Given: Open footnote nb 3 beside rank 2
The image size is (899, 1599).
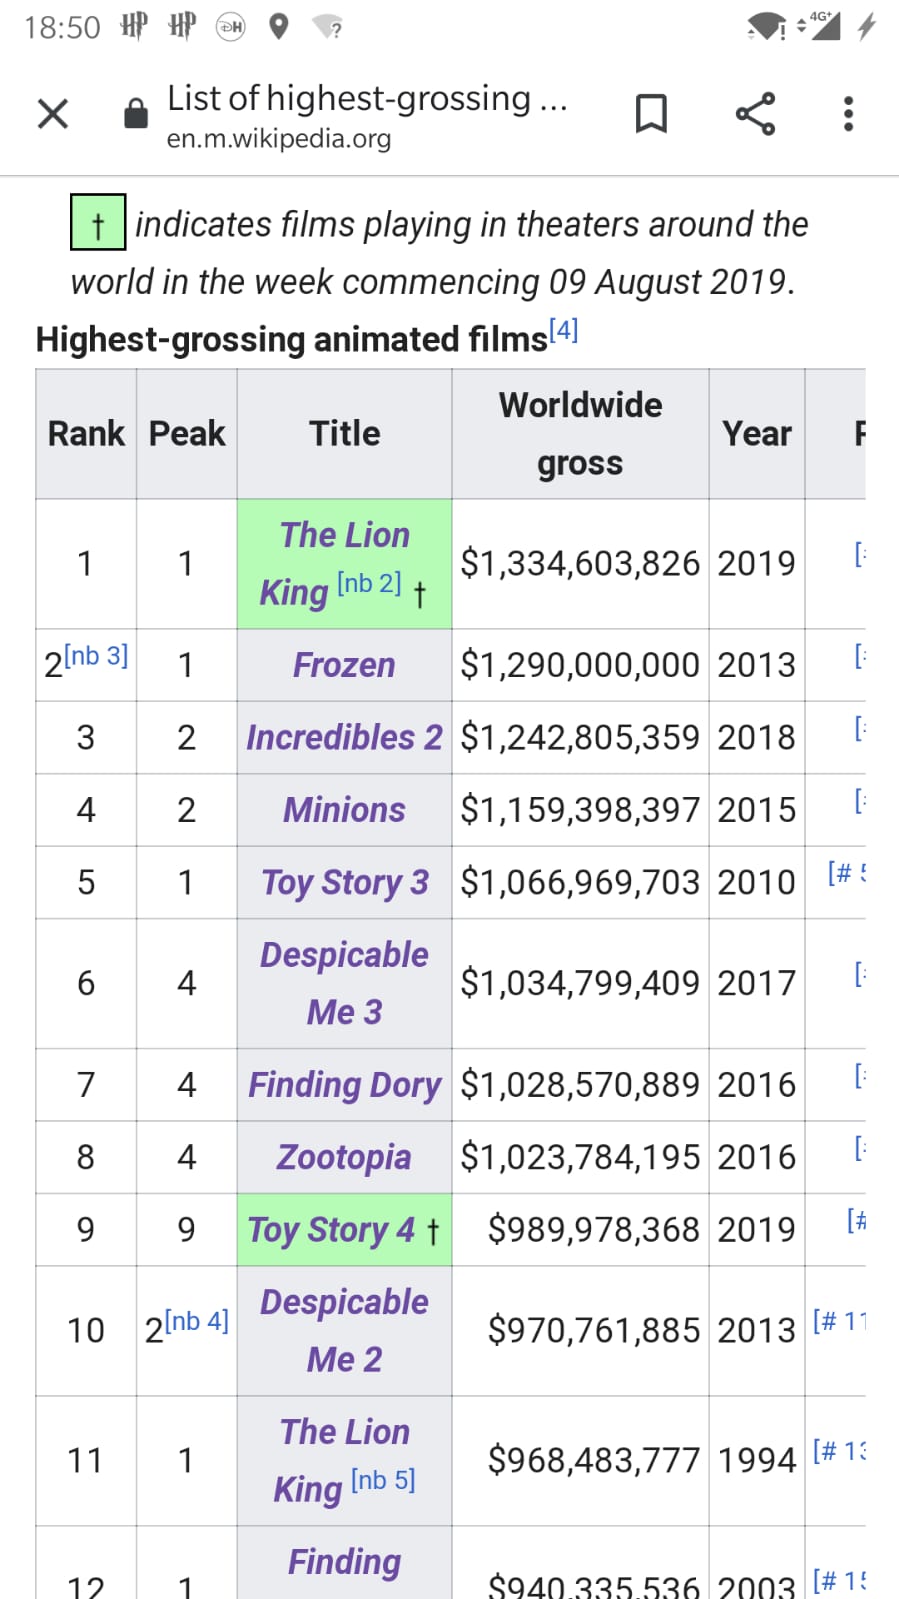Looking at the screenshot, I should point(96,656).
